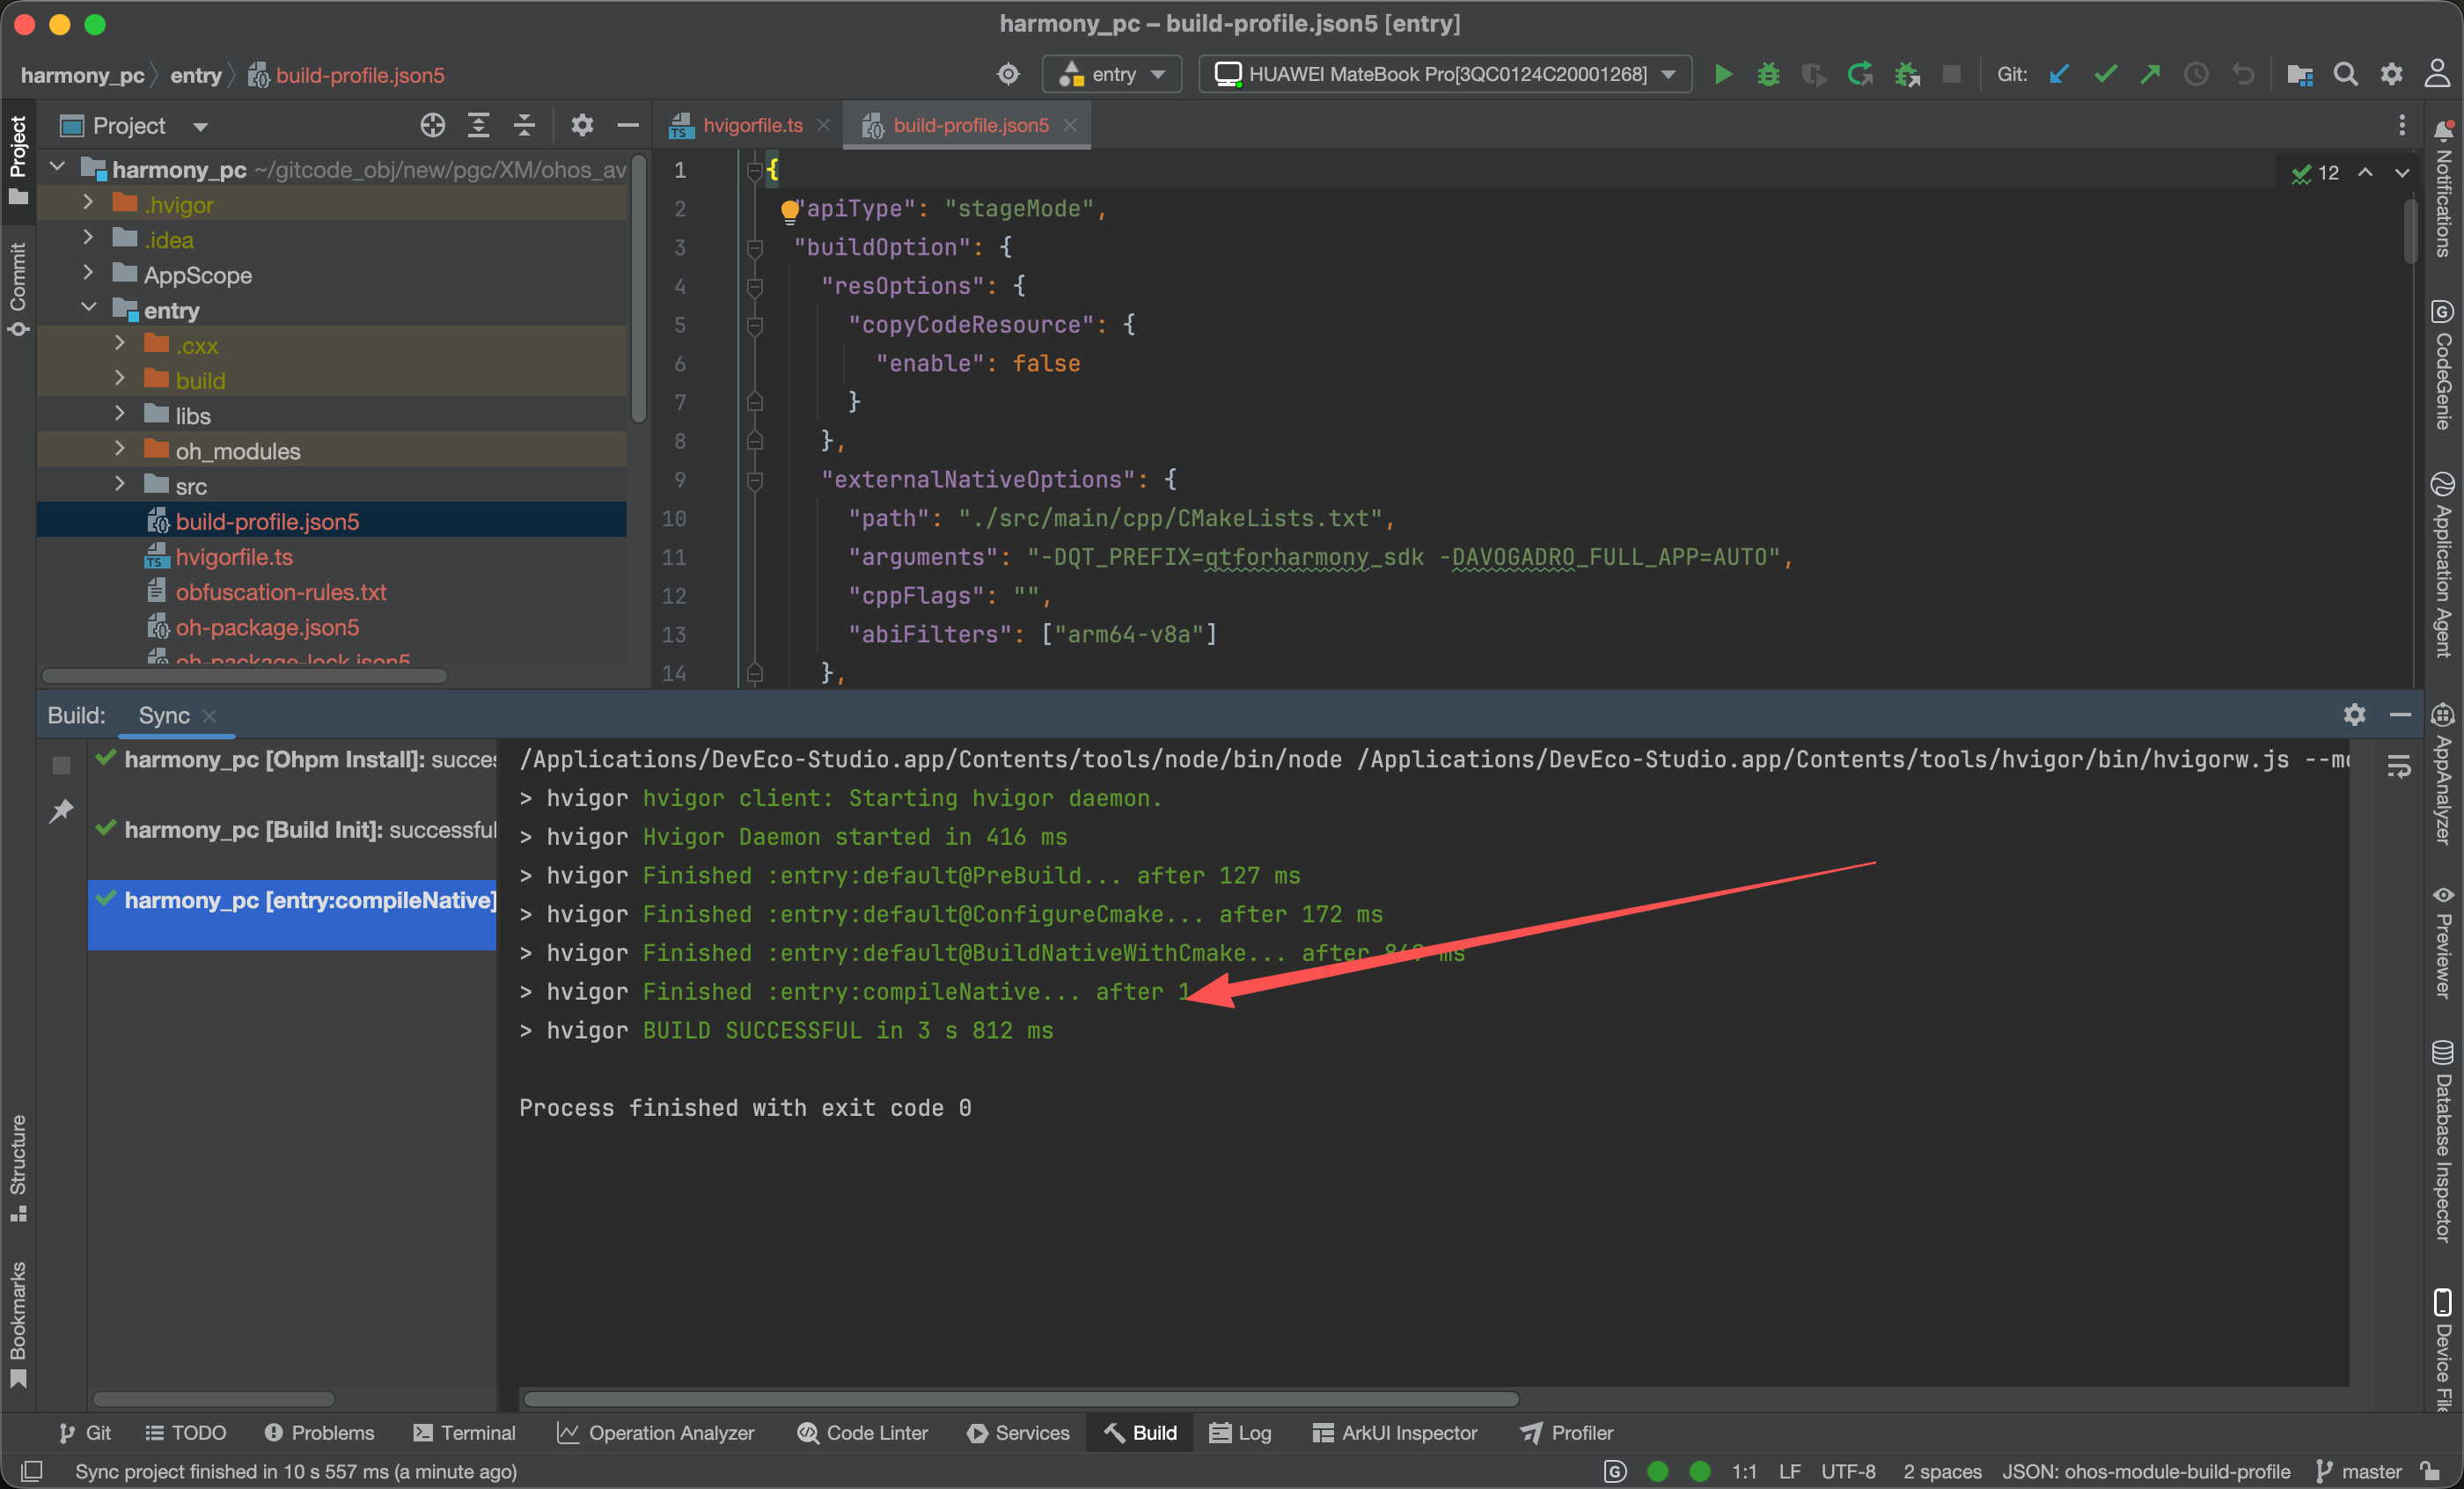Expand all icon in Project panel

point(478,125)
